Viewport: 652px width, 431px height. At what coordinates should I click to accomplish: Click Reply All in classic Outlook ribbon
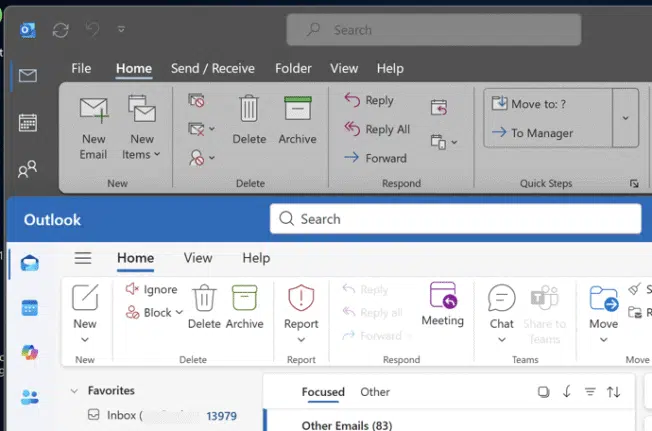click(x=377, y=129)
